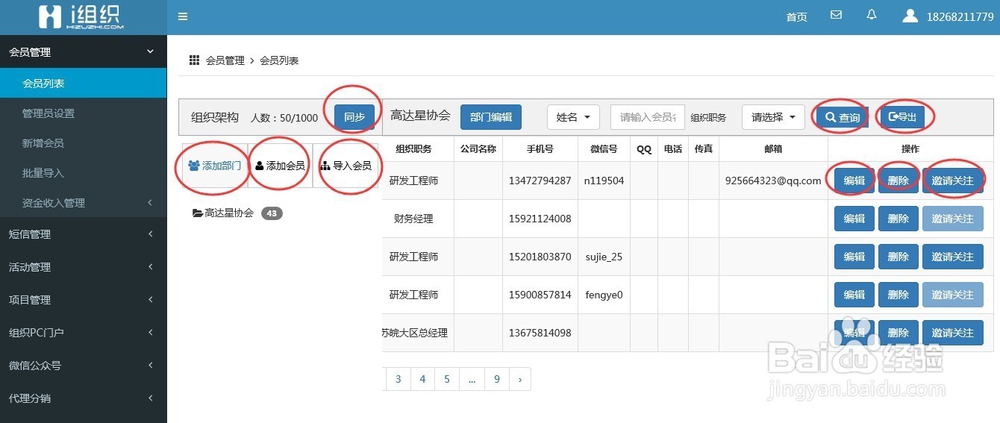The height and width of the screenshot is (423, 1000).
Task: Collapse the 会员管理 sidebar section
Action: [x=83, y=52]
